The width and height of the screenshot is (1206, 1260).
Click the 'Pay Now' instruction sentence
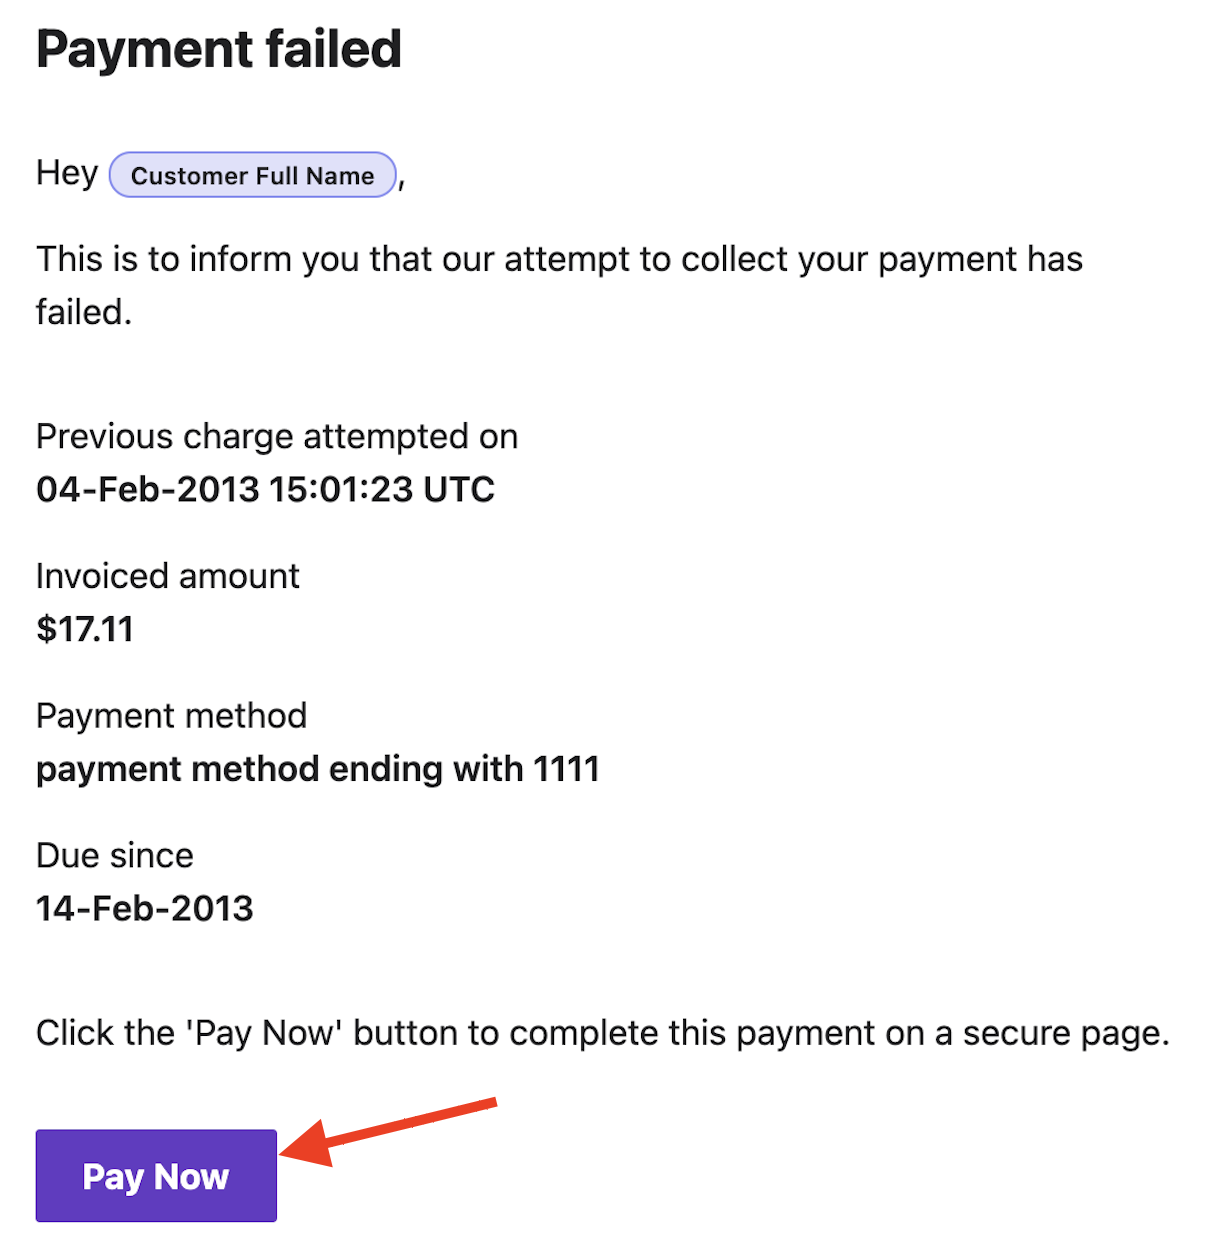pyautogui.click(x=603, y=1033)
